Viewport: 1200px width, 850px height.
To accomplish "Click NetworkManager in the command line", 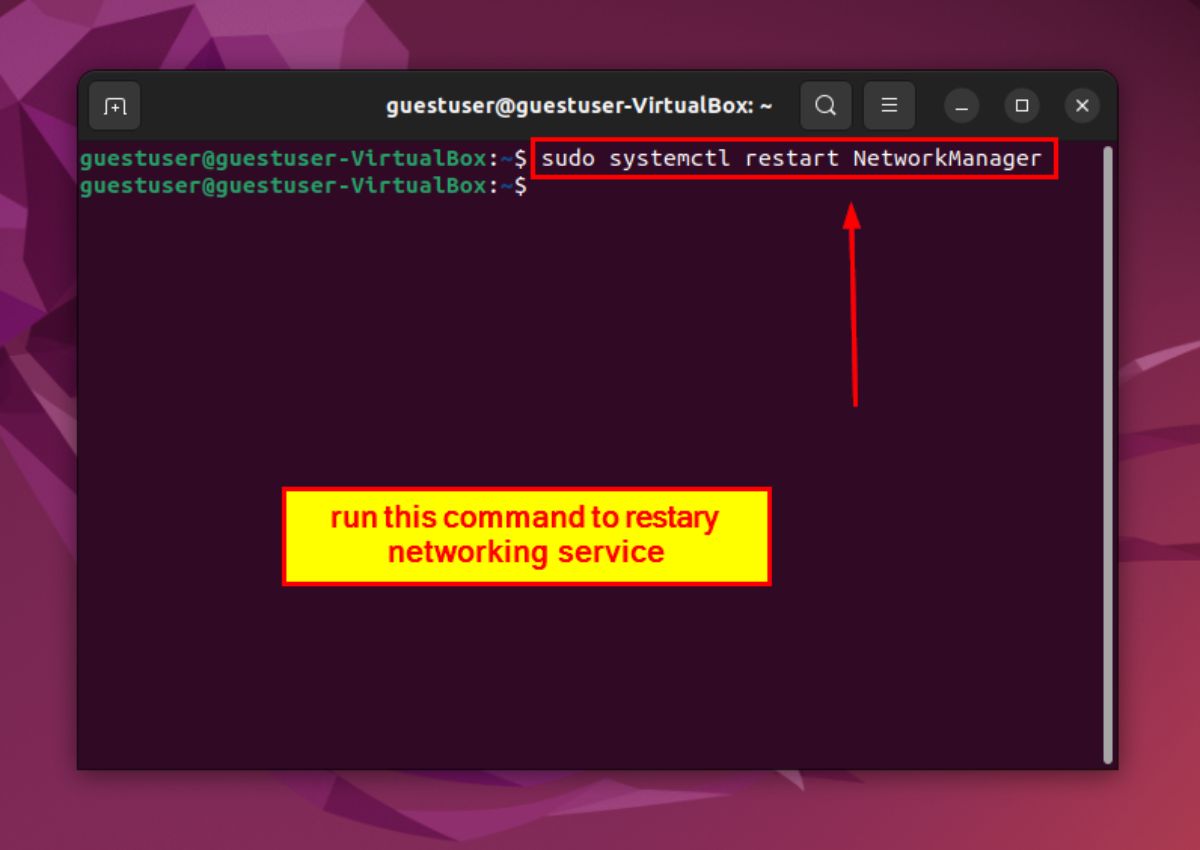I will coord(947,159).
